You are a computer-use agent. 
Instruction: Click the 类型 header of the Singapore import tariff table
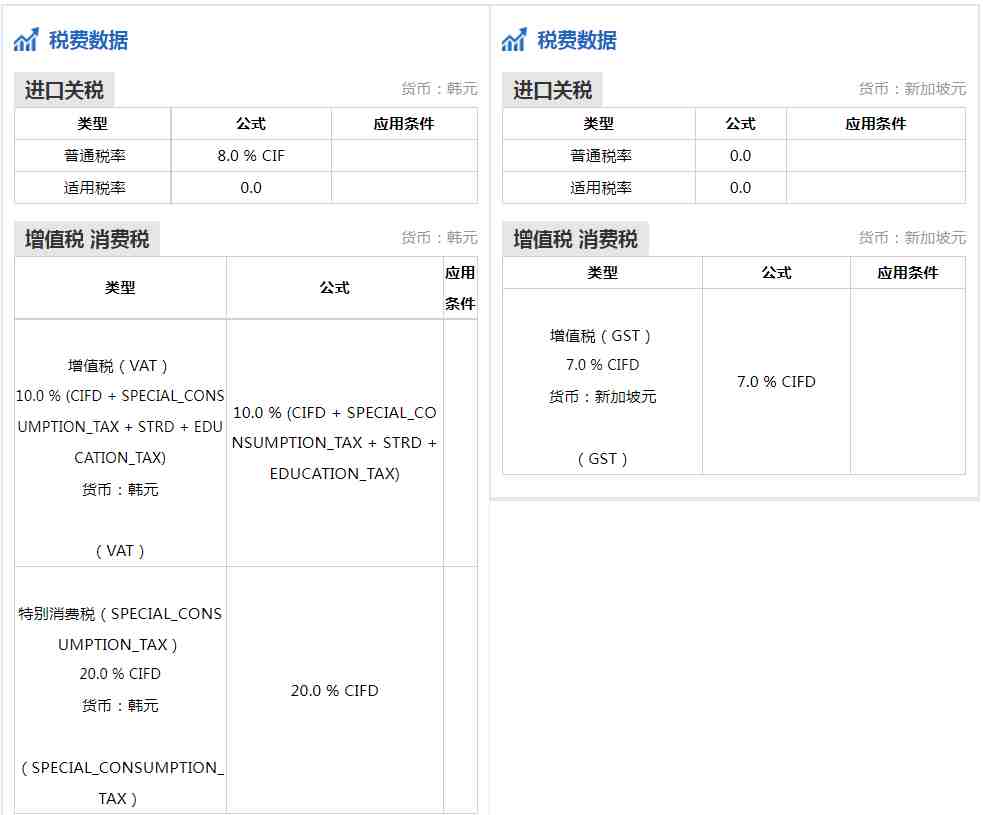(x=599, y=124)
